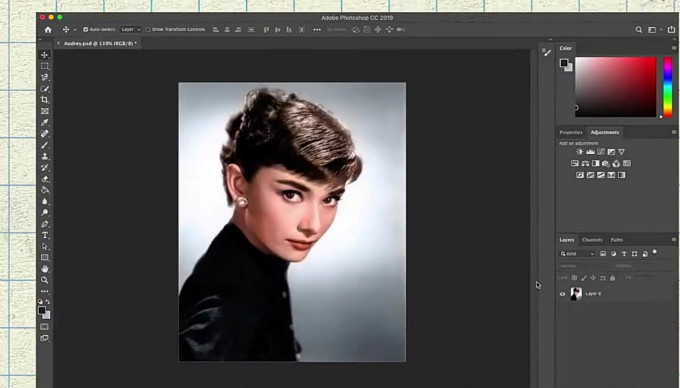Toggle the pixel layer filter
Screen dimensions: 680x388
pos(603,254)
